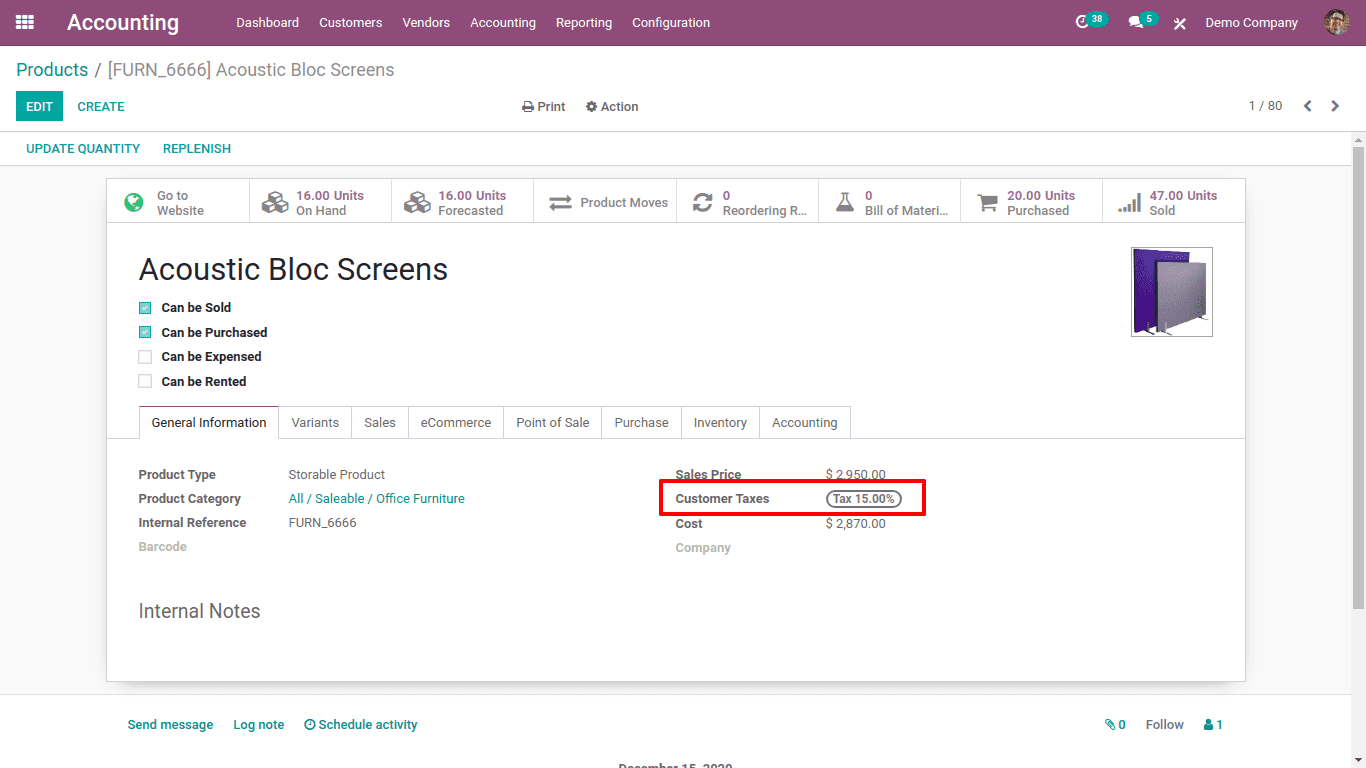Toggle the Can be Expensed checkbox
This screenshot has width=1366, height=768.
click(145, 357)
